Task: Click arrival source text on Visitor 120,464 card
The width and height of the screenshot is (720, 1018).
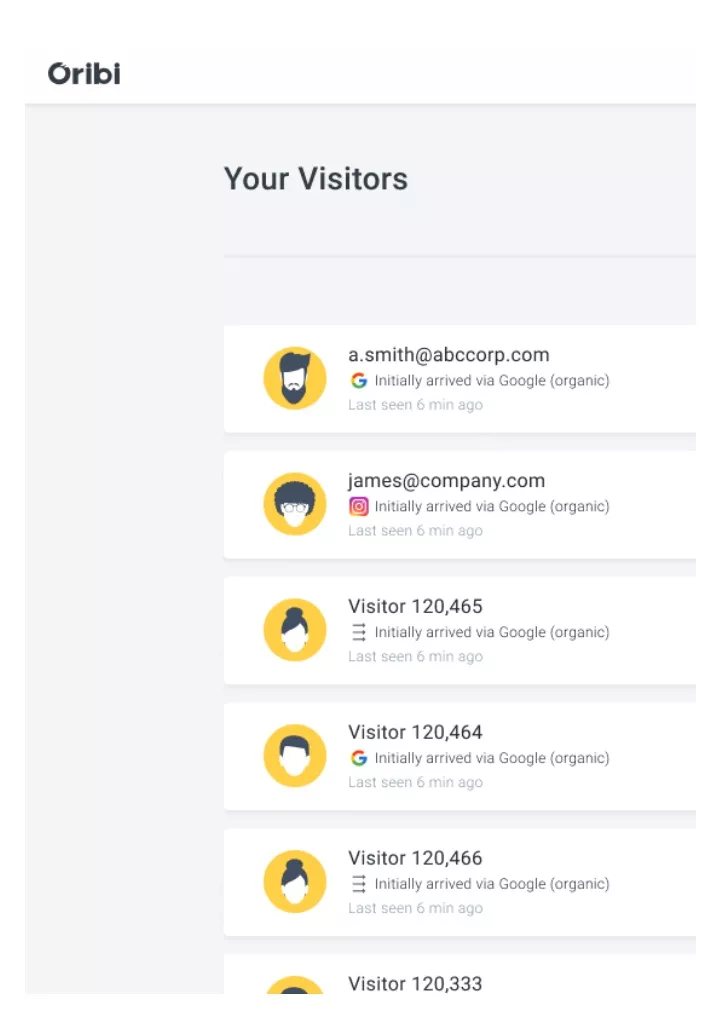Action: 492,758
